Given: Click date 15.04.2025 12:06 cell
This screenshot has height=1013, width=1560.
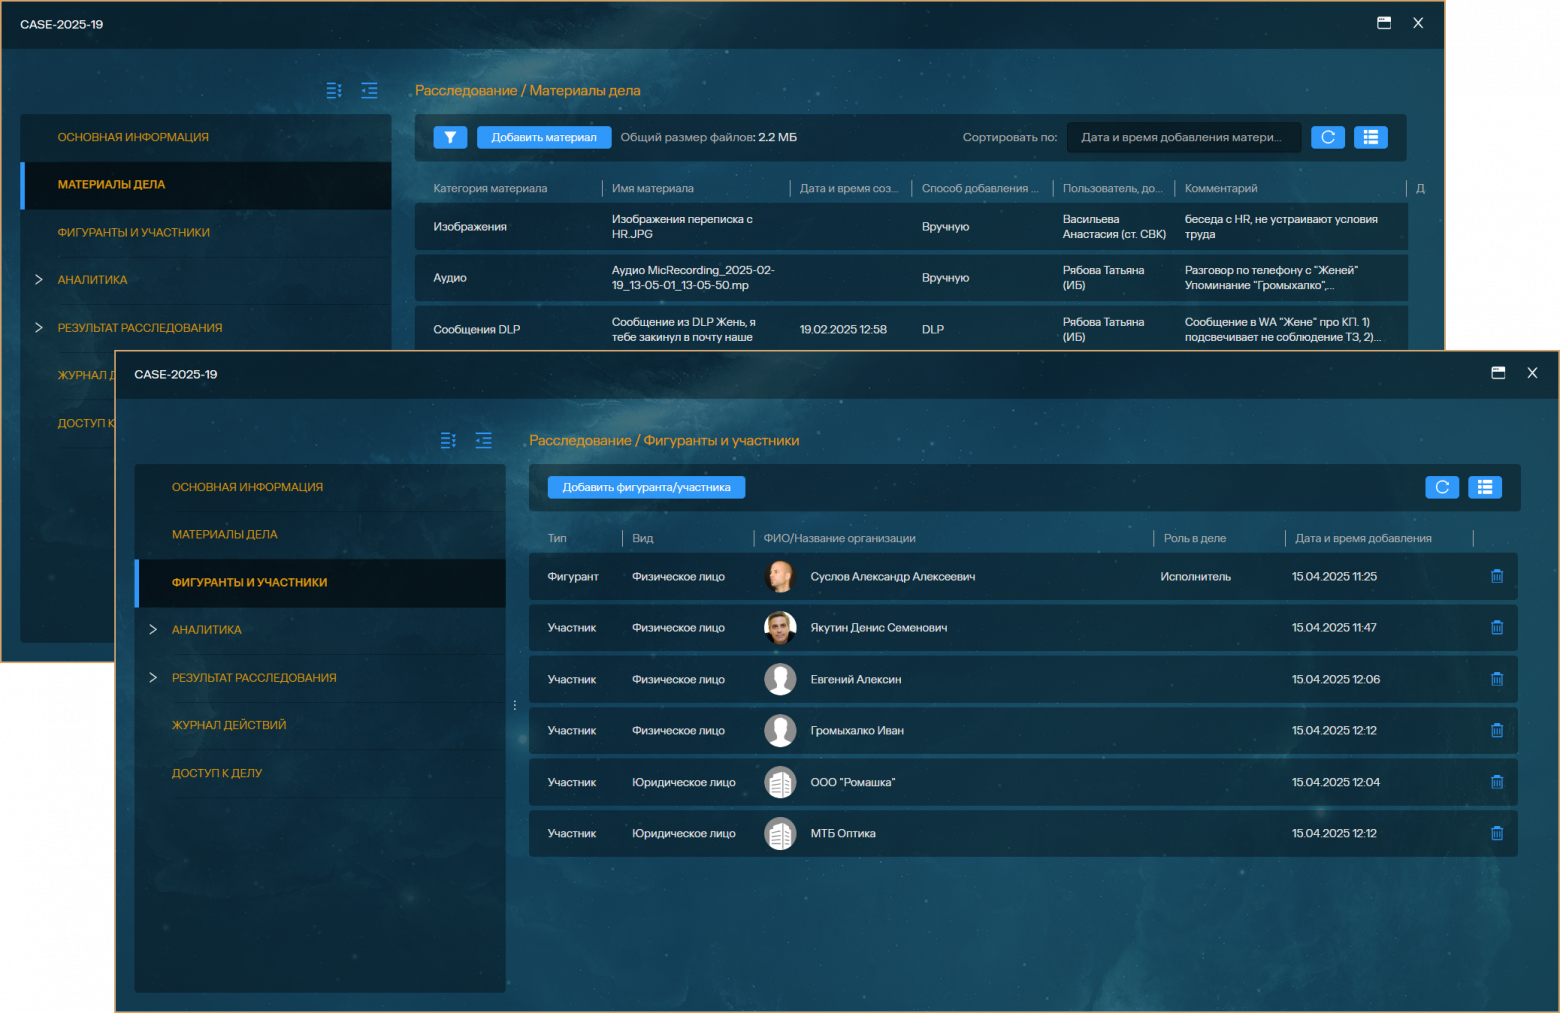Looking at the screenshot, I should pyautogui.click(x=1335, y=679).
